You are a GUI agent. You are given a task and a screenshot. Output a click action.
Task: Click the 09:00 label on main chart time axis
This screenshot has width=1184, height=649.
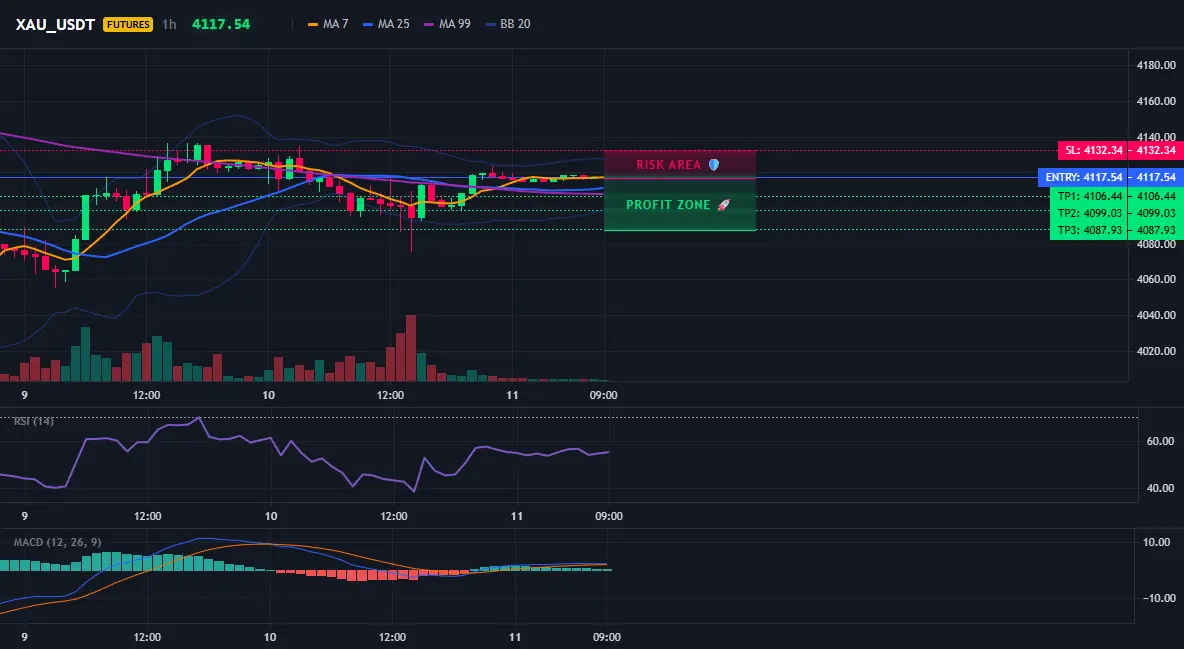603,395
